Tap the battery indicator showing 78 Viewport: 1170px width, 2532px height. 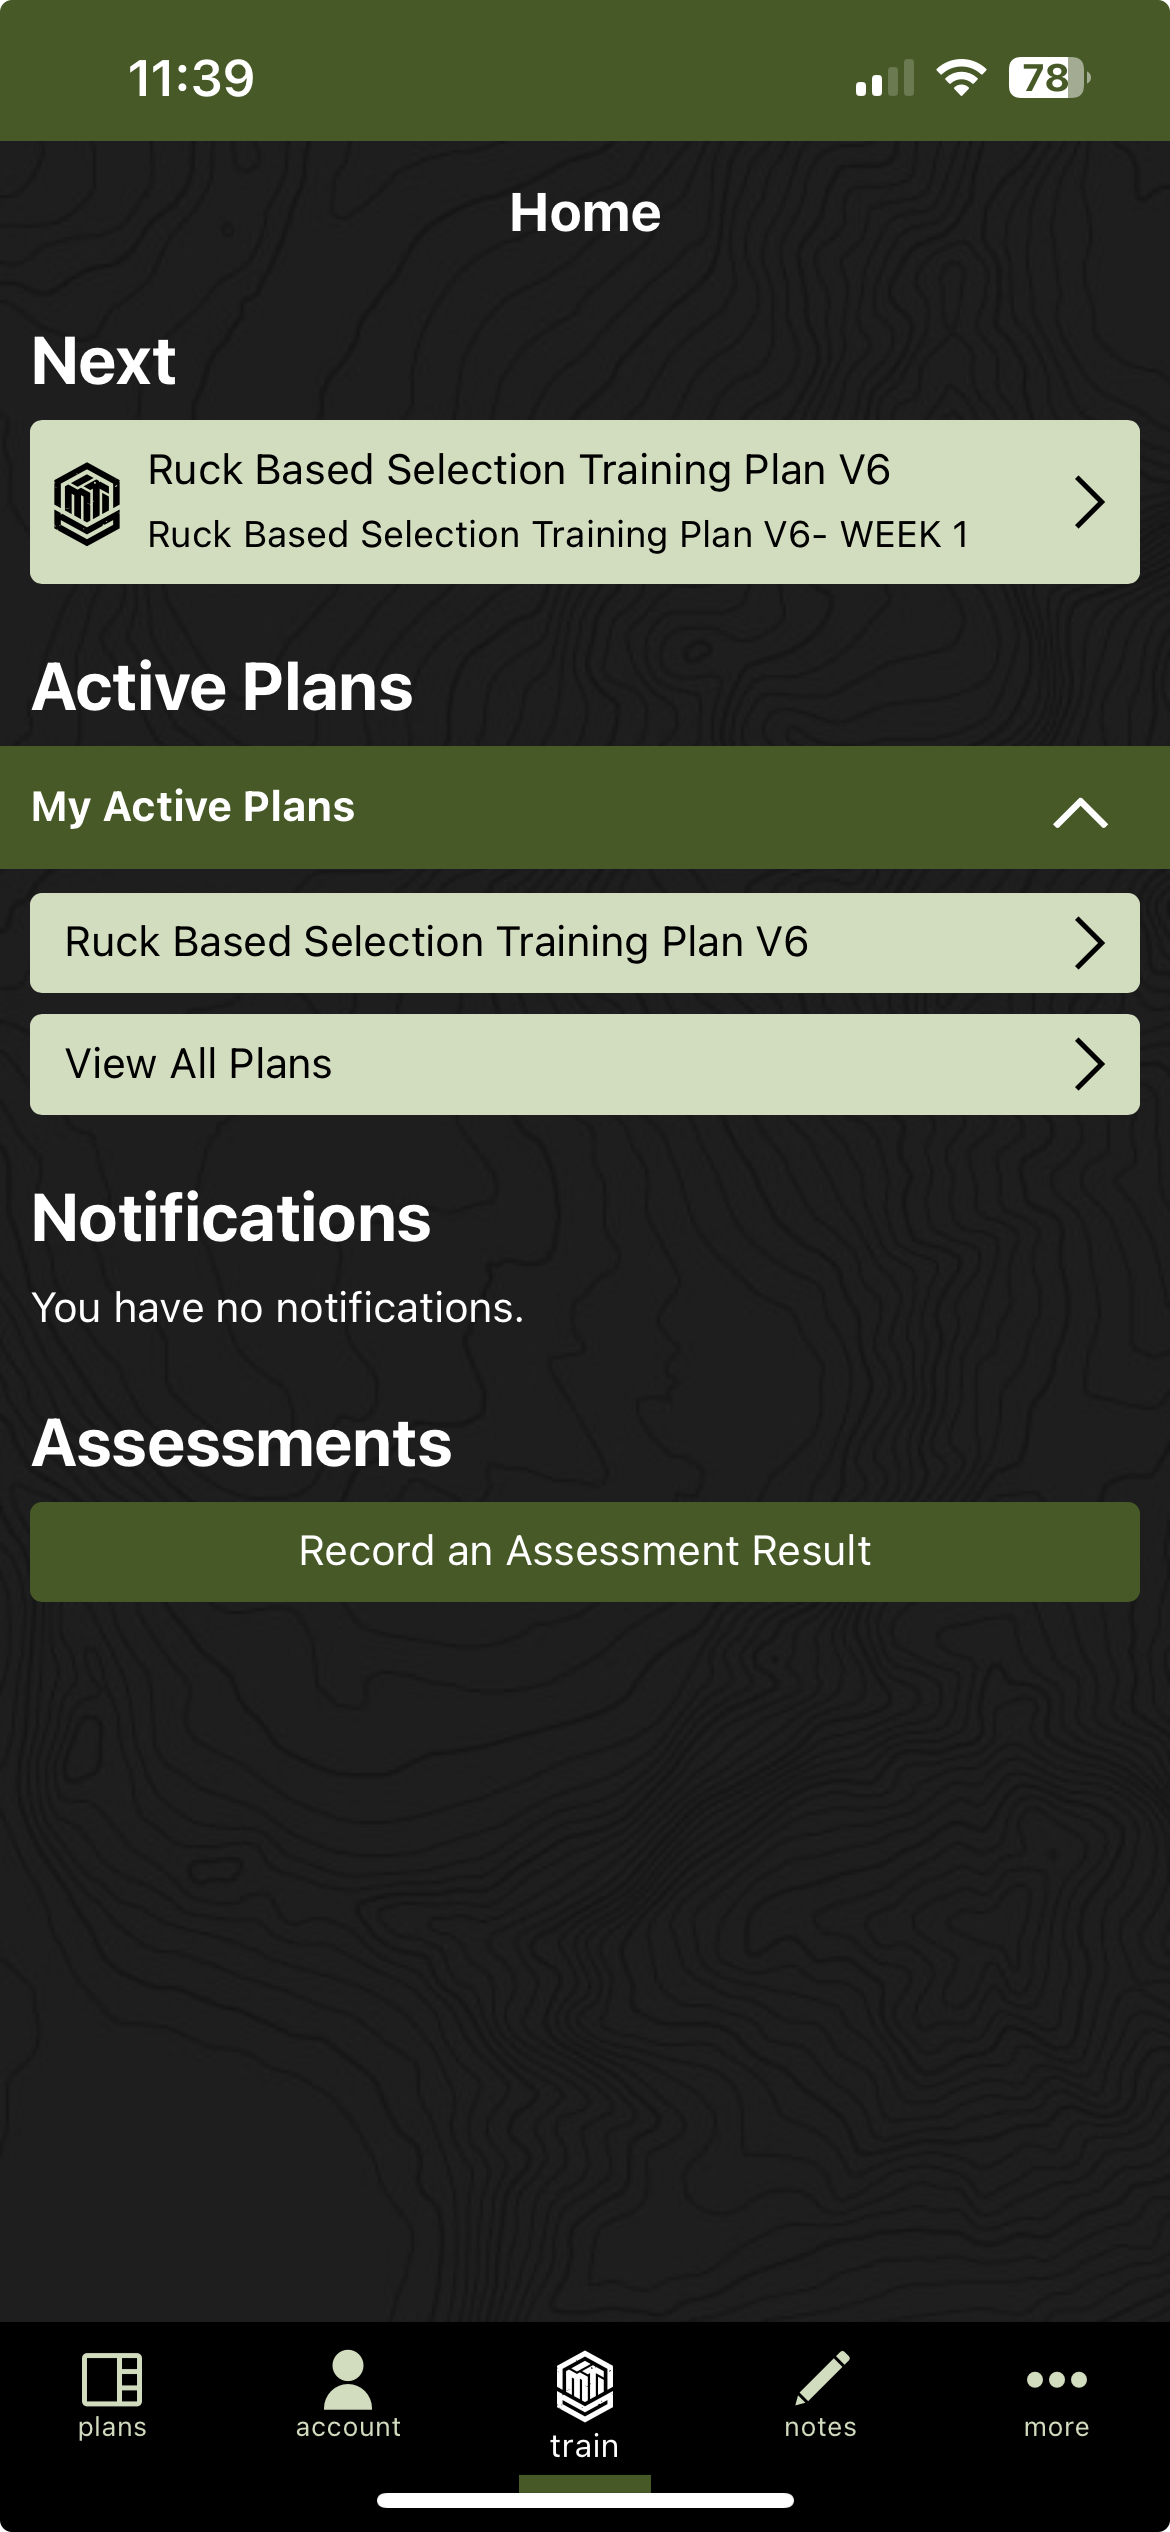(1048, 78)
